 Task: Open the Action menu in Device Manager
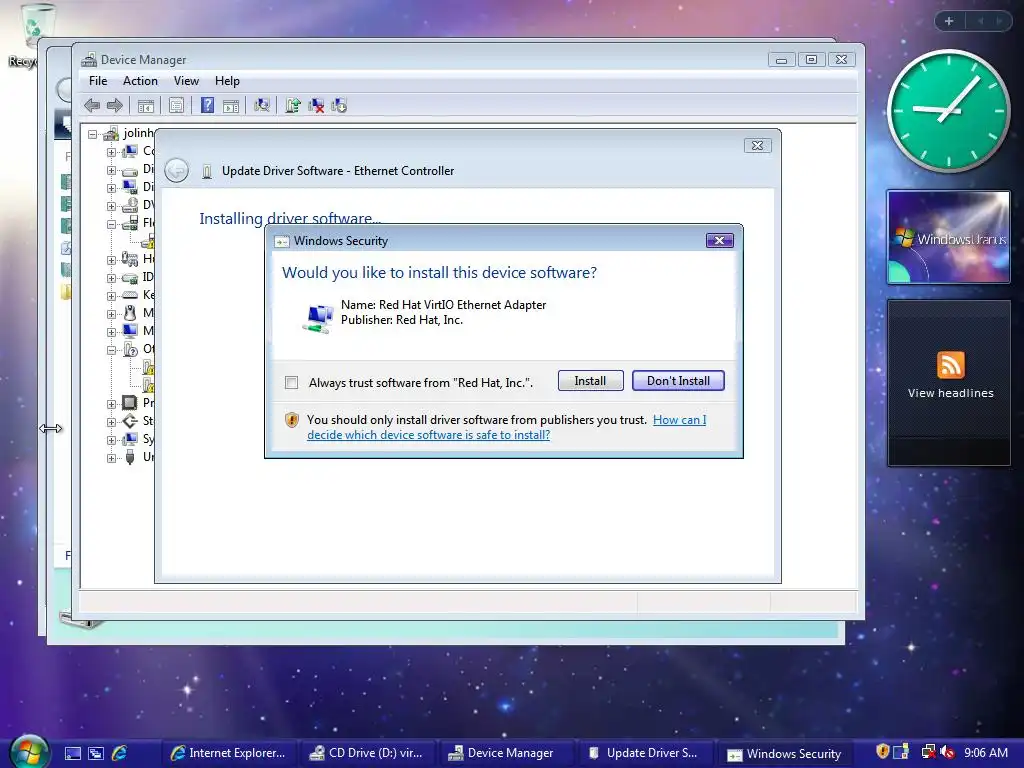point(140,81)
